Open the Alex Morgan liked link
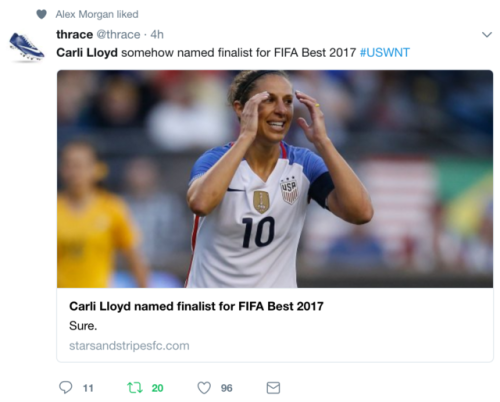This screenshot has height=402, width=500. [x=97, y=14]
